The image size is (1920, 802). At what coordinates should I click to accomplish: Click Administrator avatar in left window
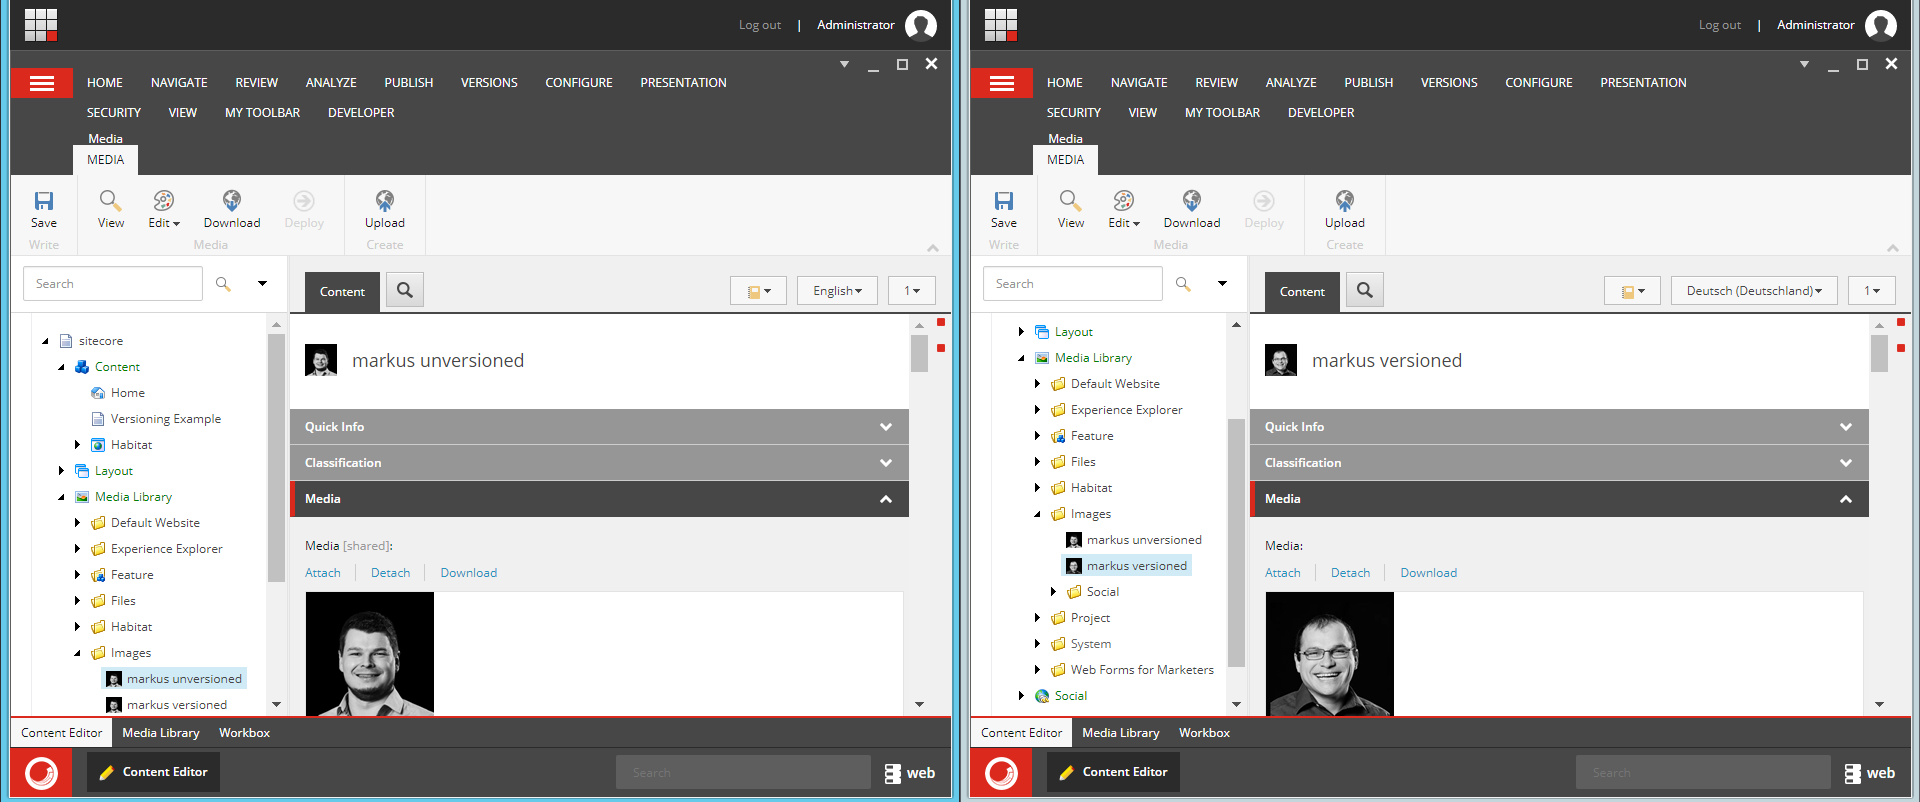point(921,25)
